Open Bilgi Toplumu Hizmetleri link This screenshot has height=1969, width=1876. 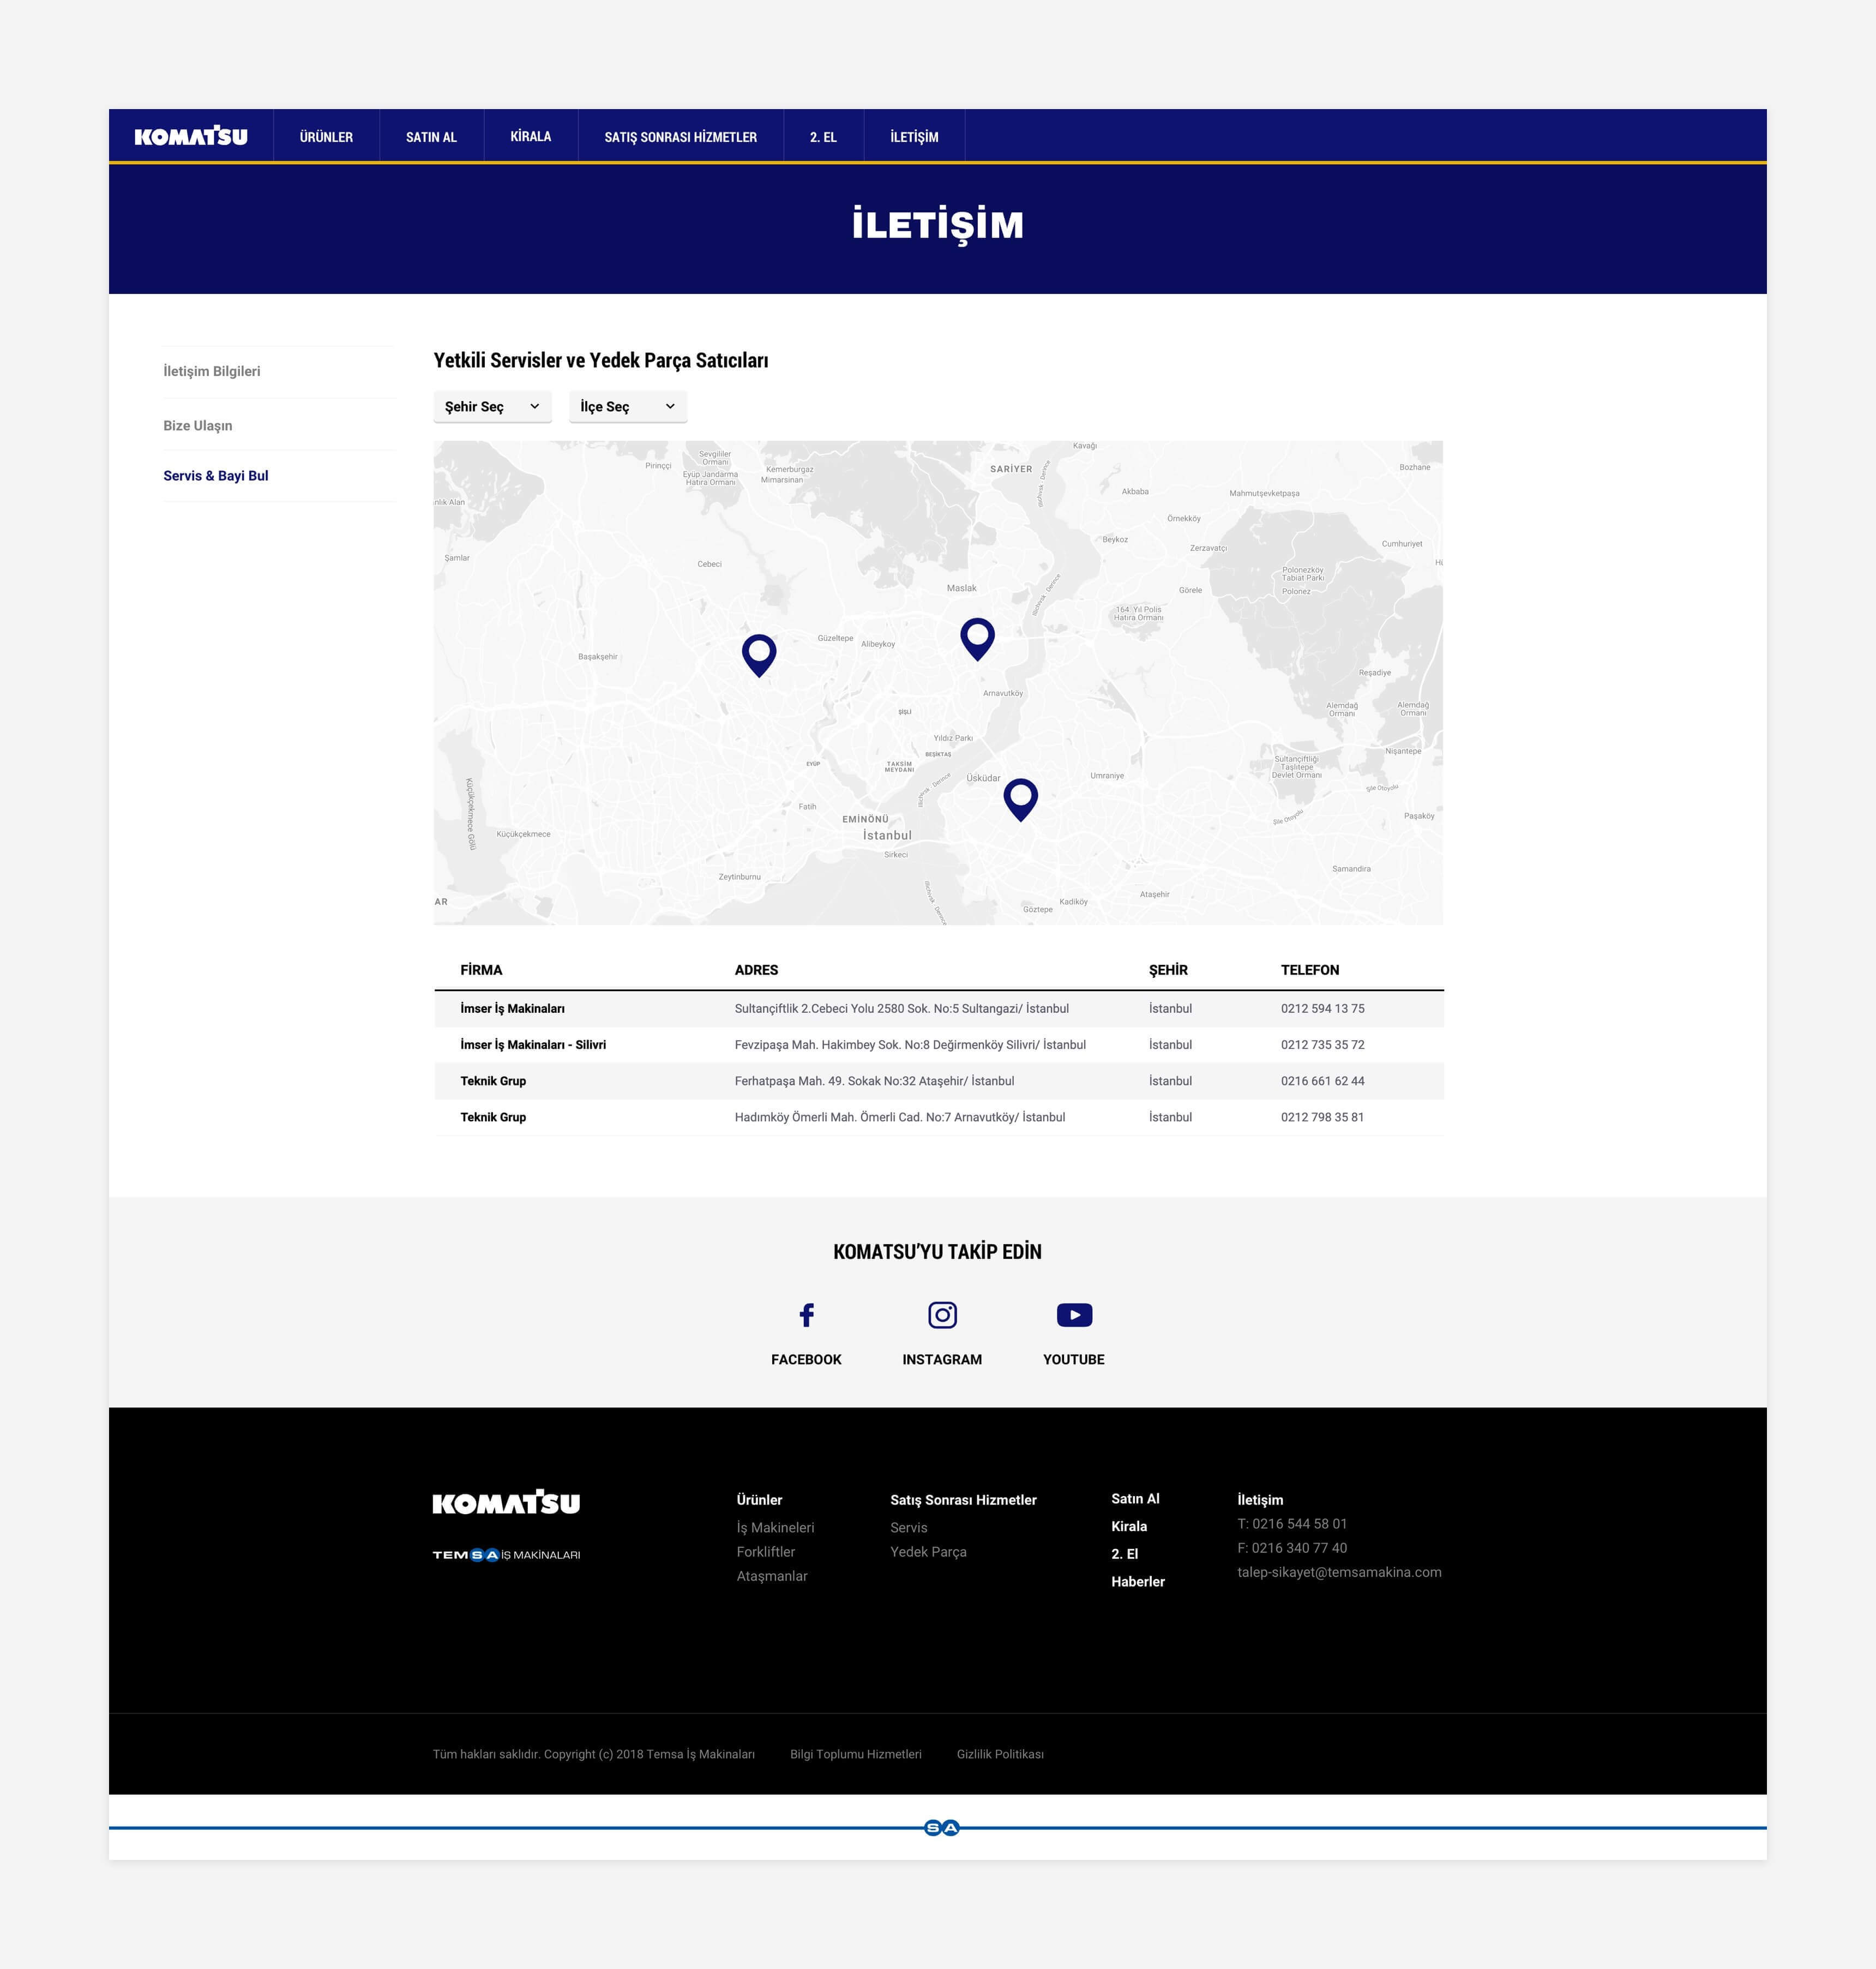click(x=856, y=1753)
